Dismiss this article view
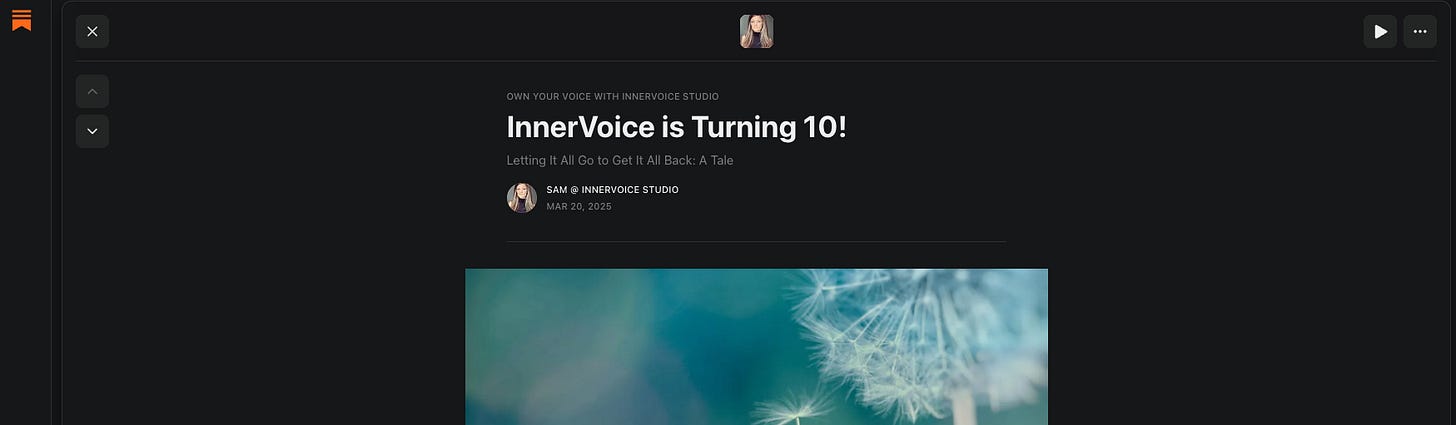 (92, 31)
